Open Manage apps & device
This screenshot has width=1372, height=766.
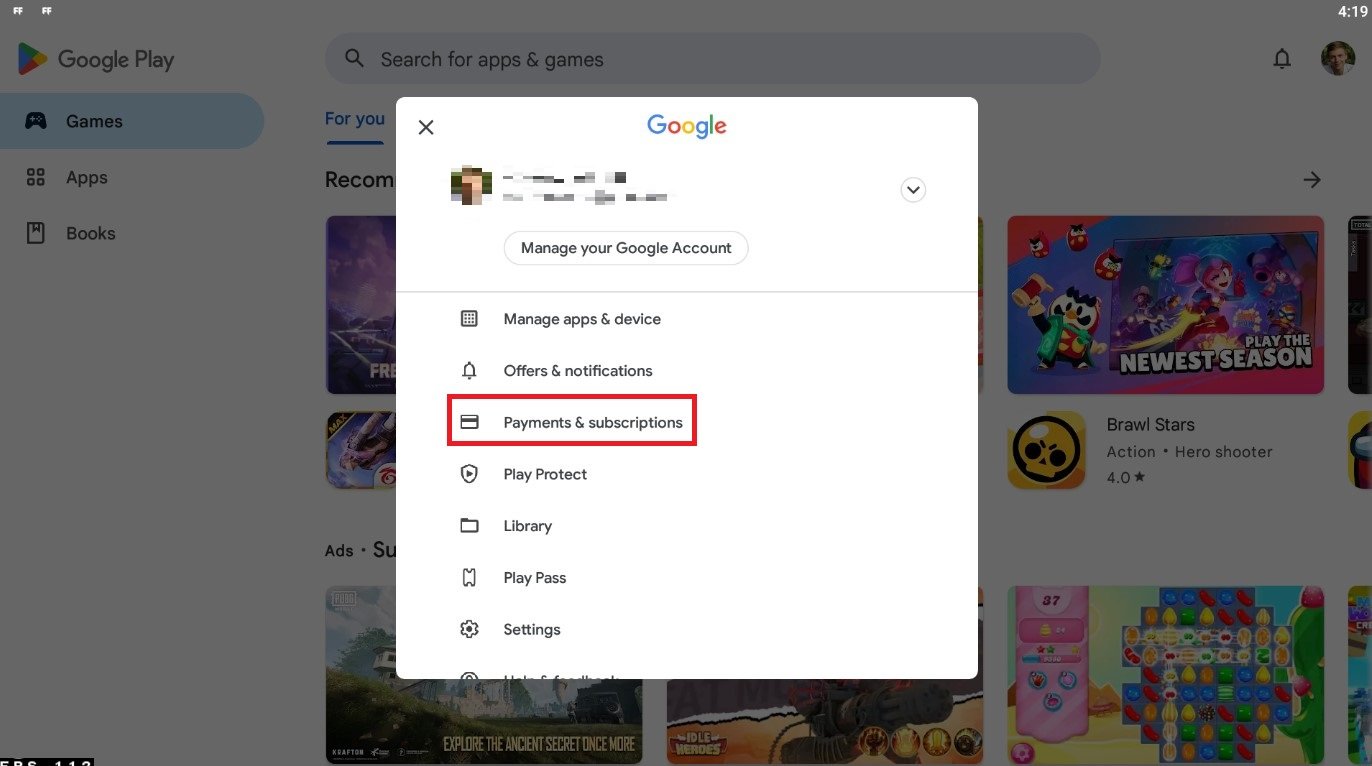(x=581, y=319)
